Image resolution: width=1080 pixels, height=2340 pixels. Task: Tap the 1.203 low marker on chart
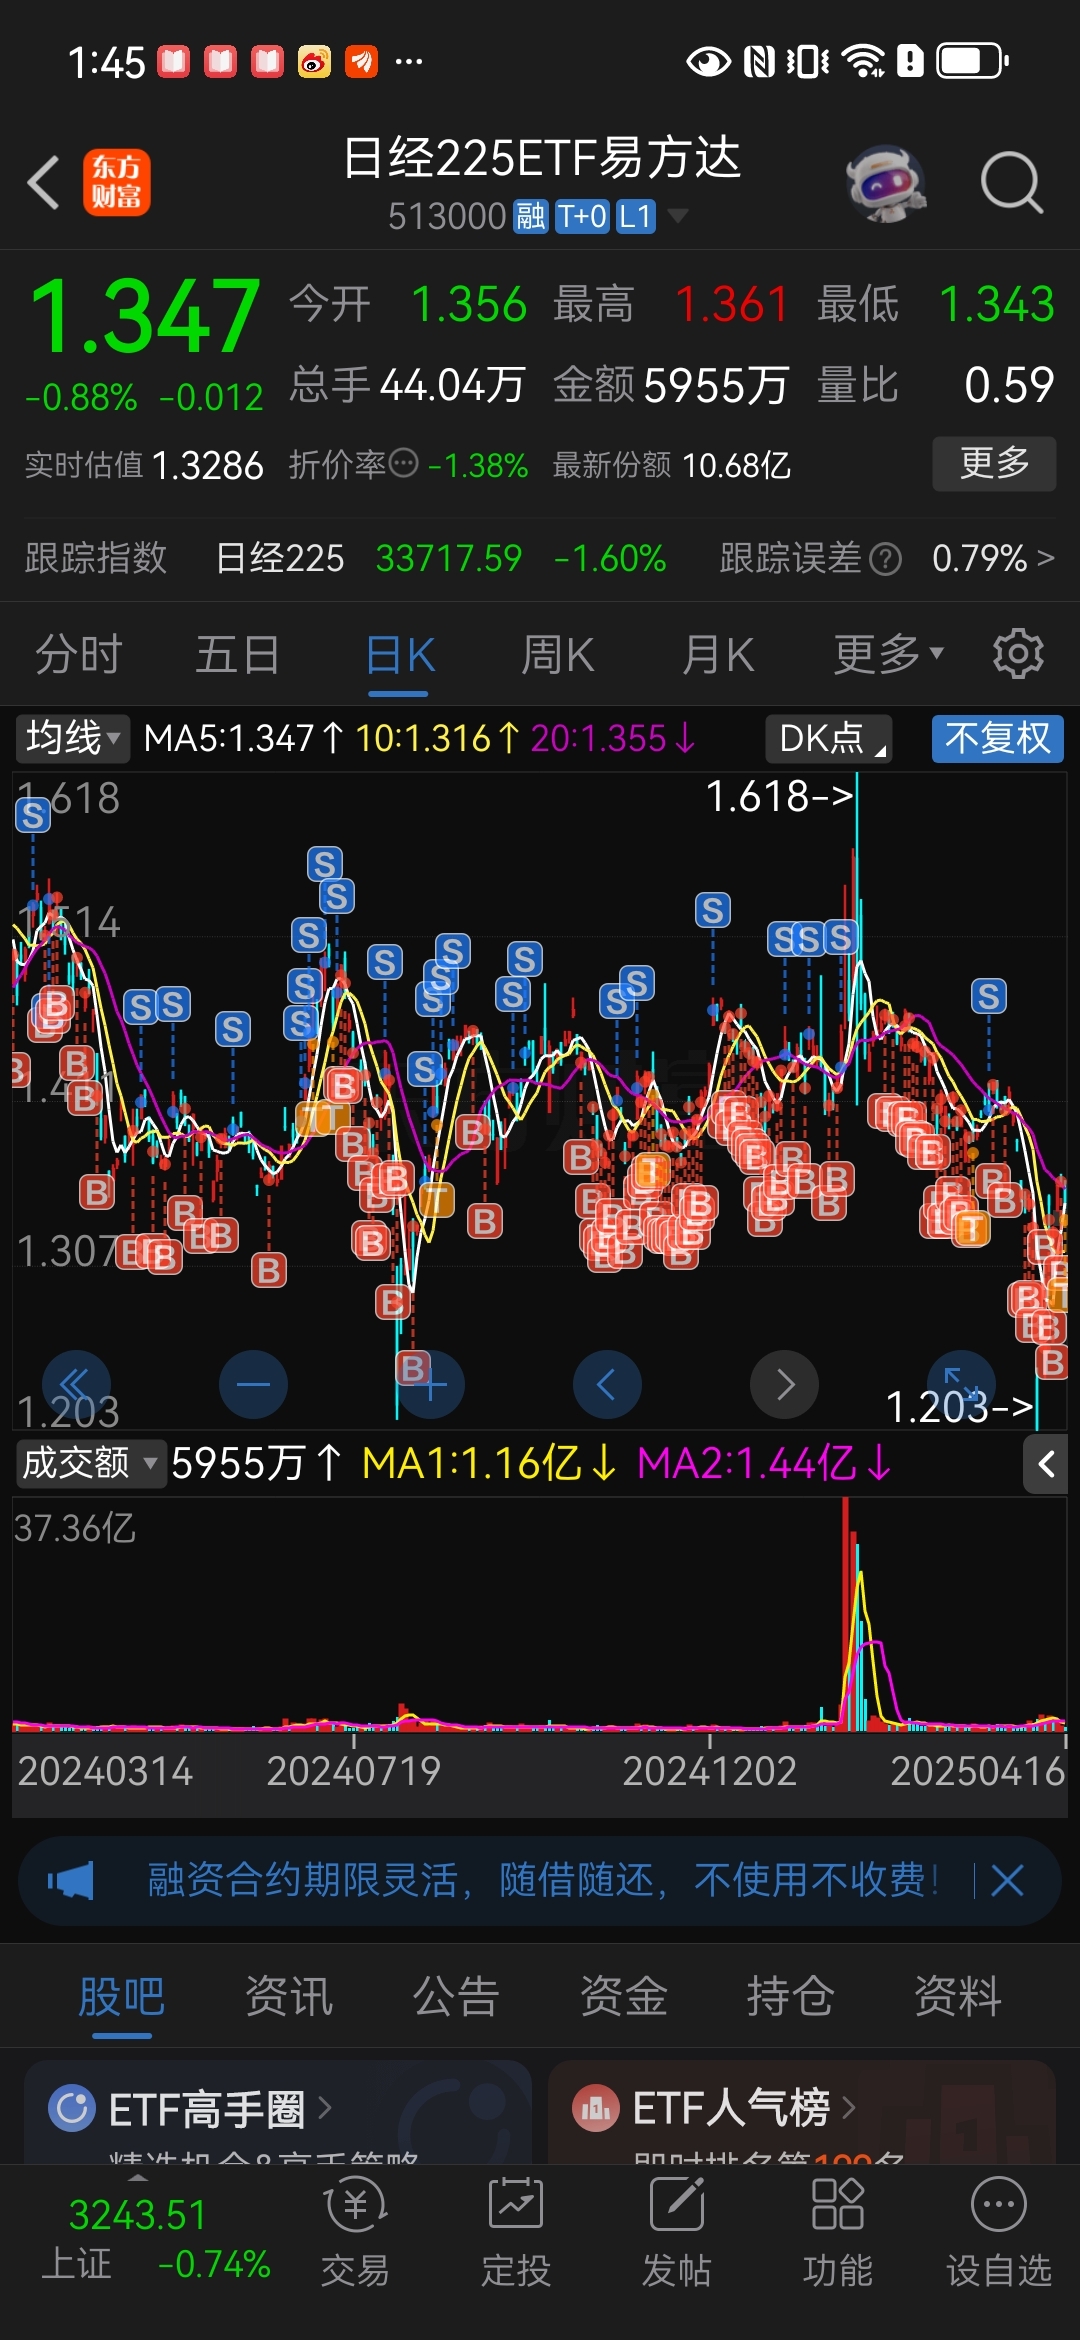click(x=959, y=1407)
